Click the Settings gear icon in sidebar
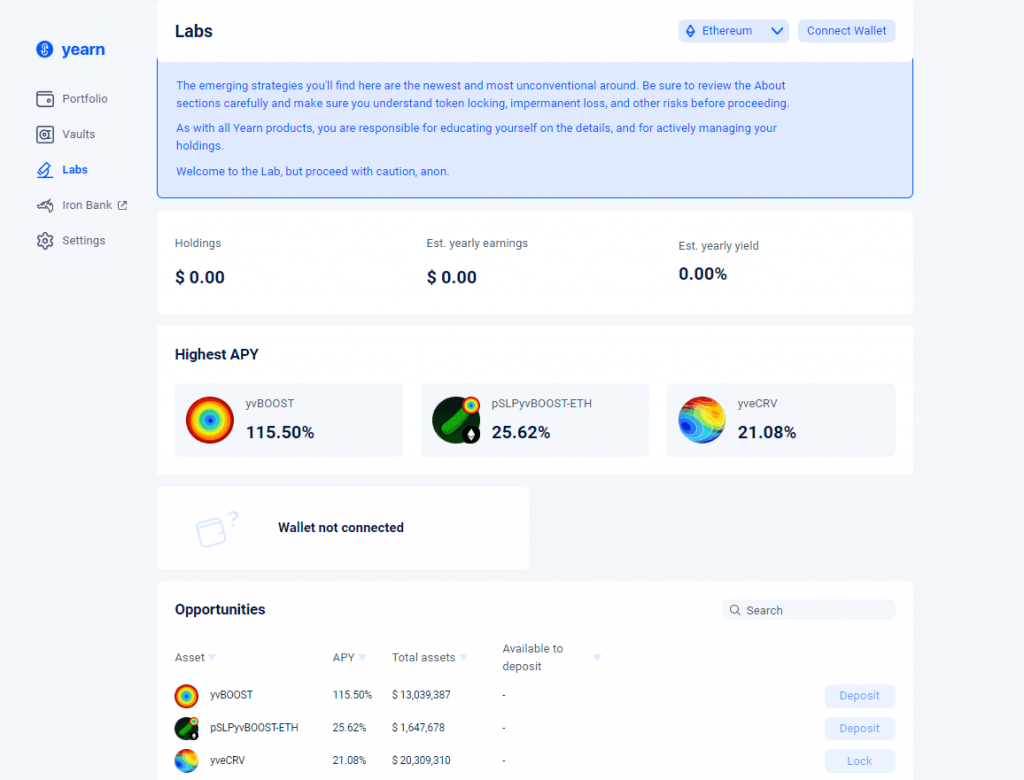The image size is (1024, 780). (x=45, y=241)
